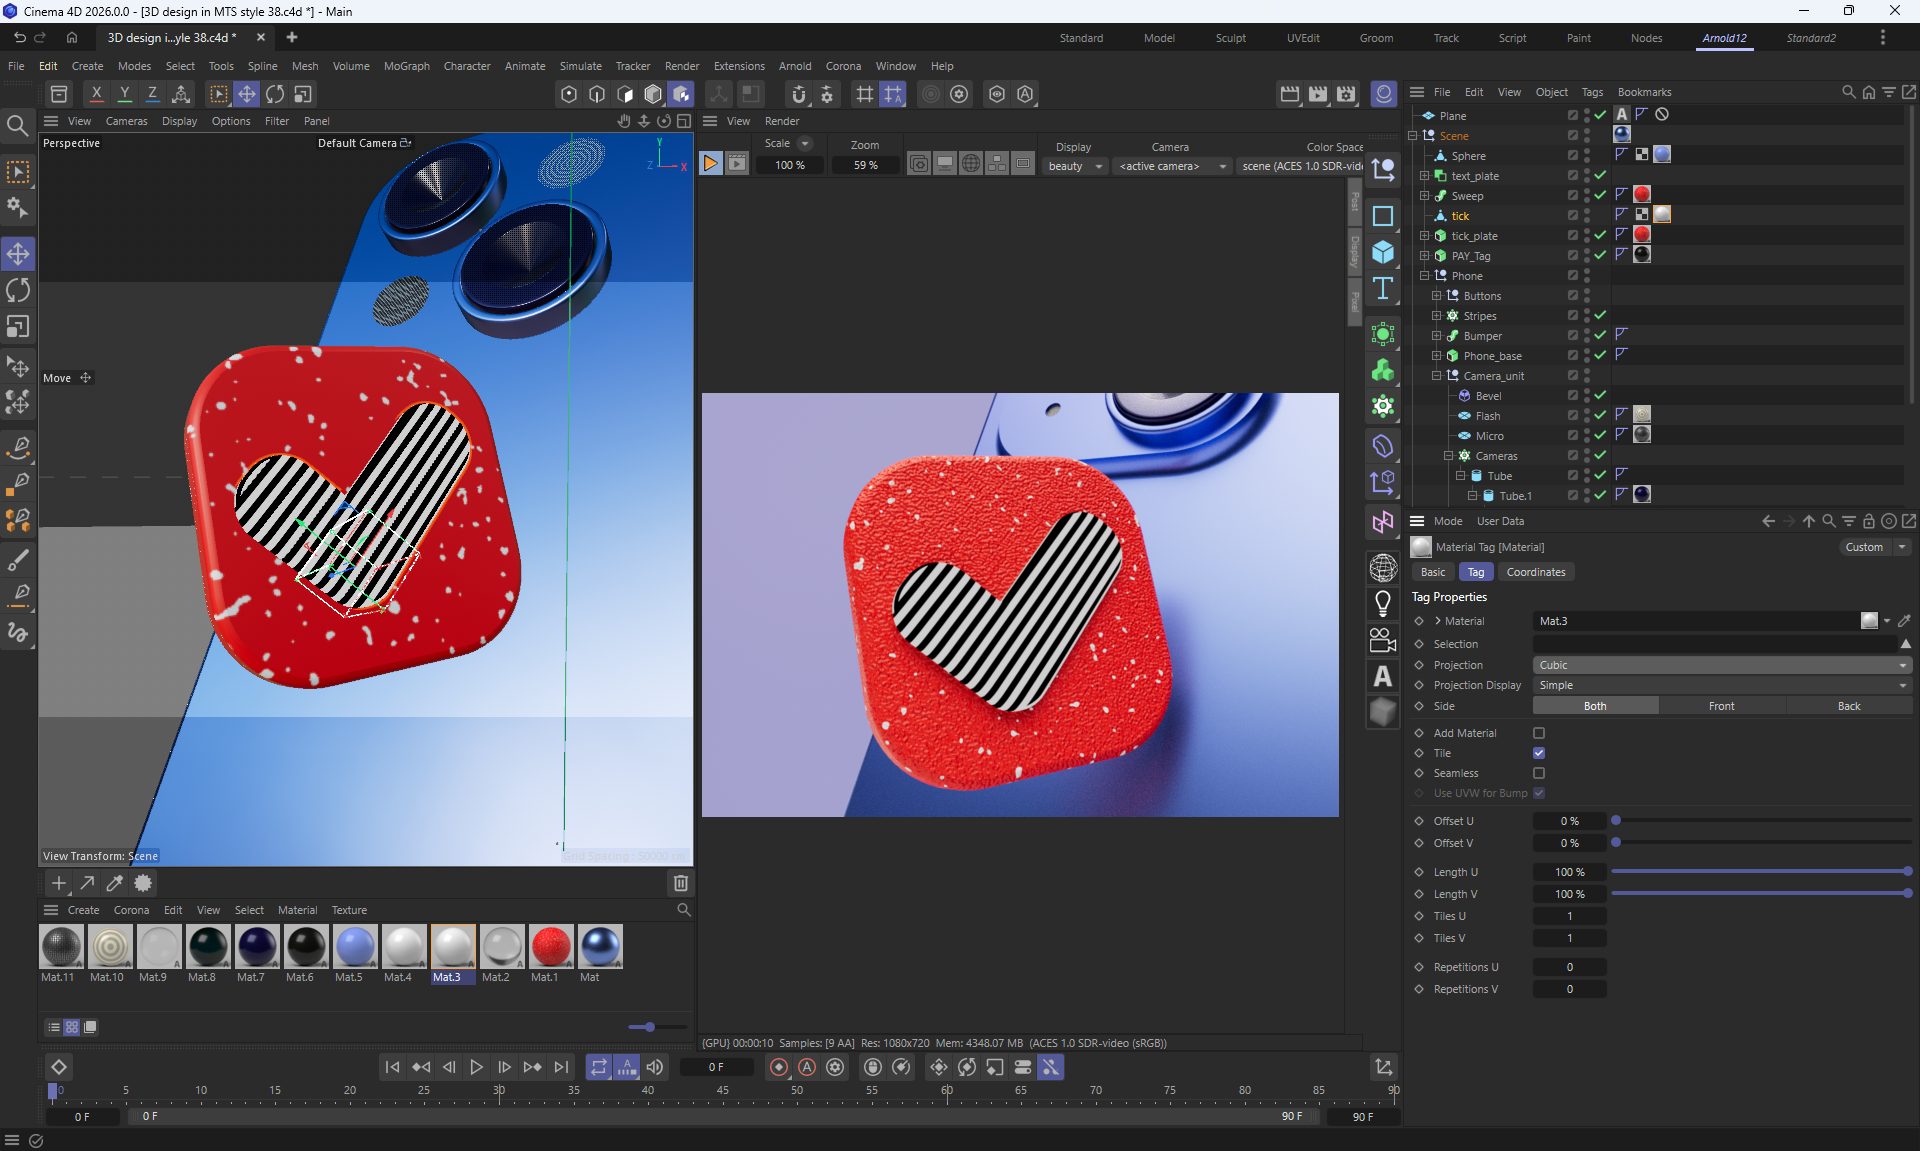Switch to the Coordinates tab
Screen dimensions: 1920x1151
pos(1535,572)
